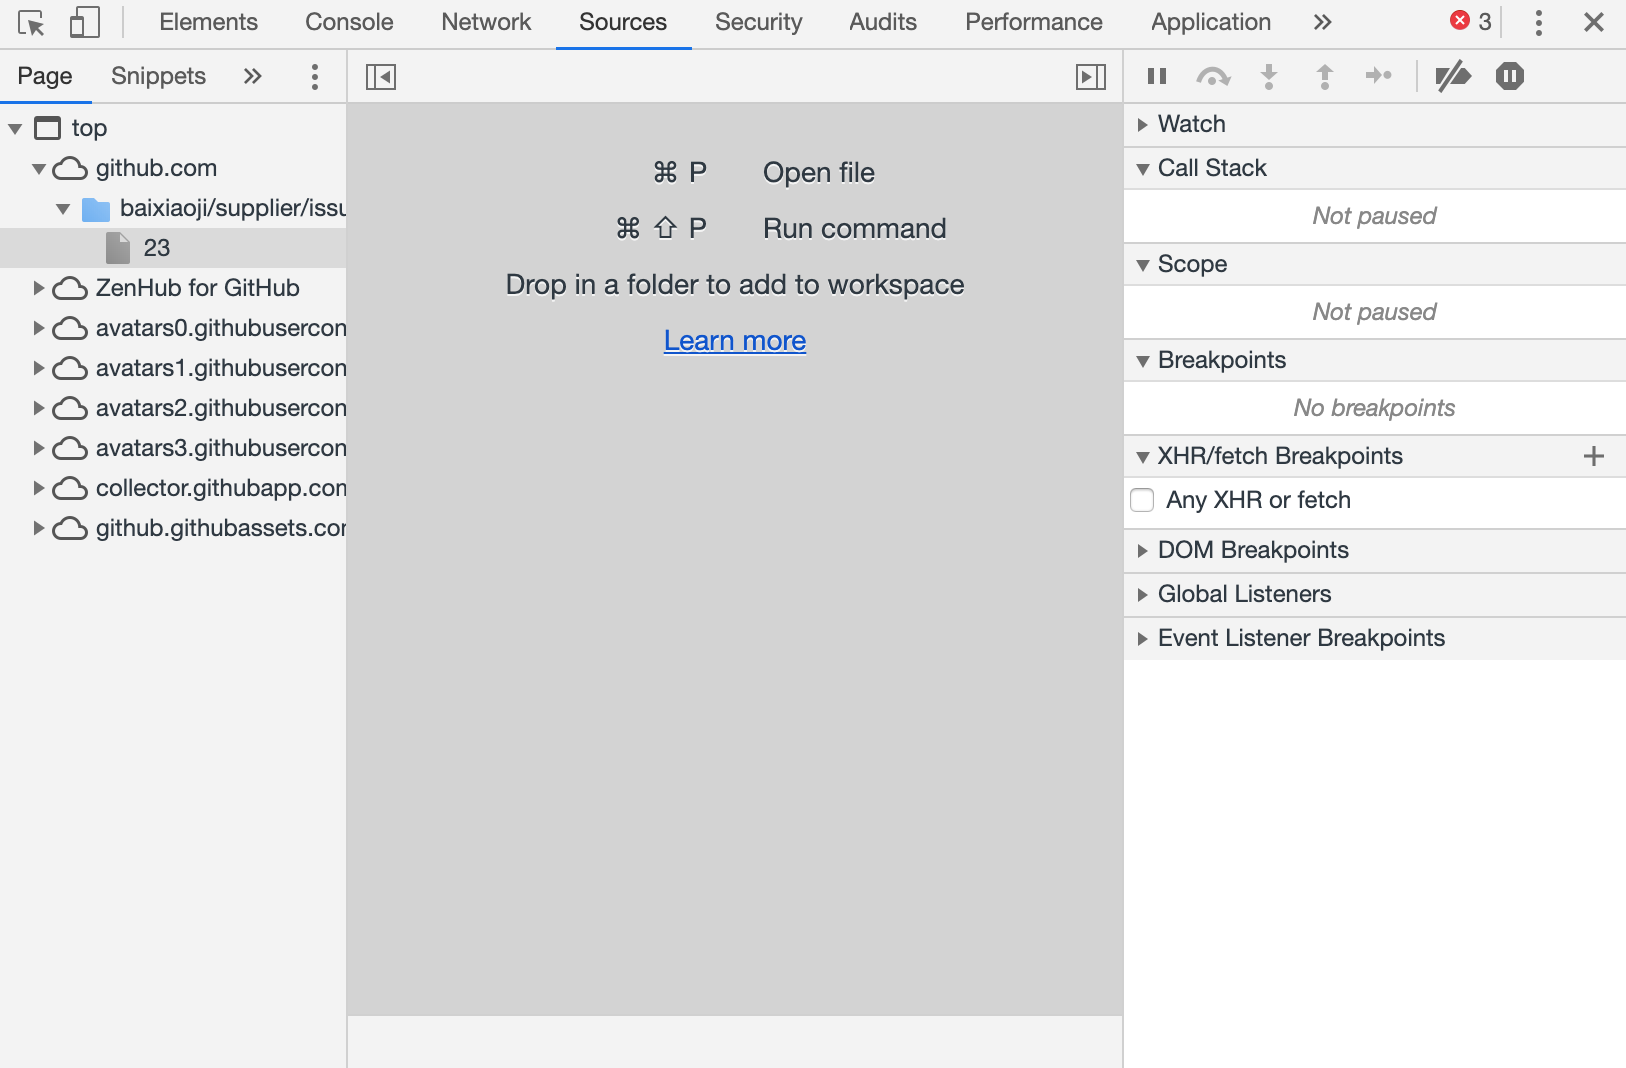
Task: Step into next function call
Action: point(1269,76)
